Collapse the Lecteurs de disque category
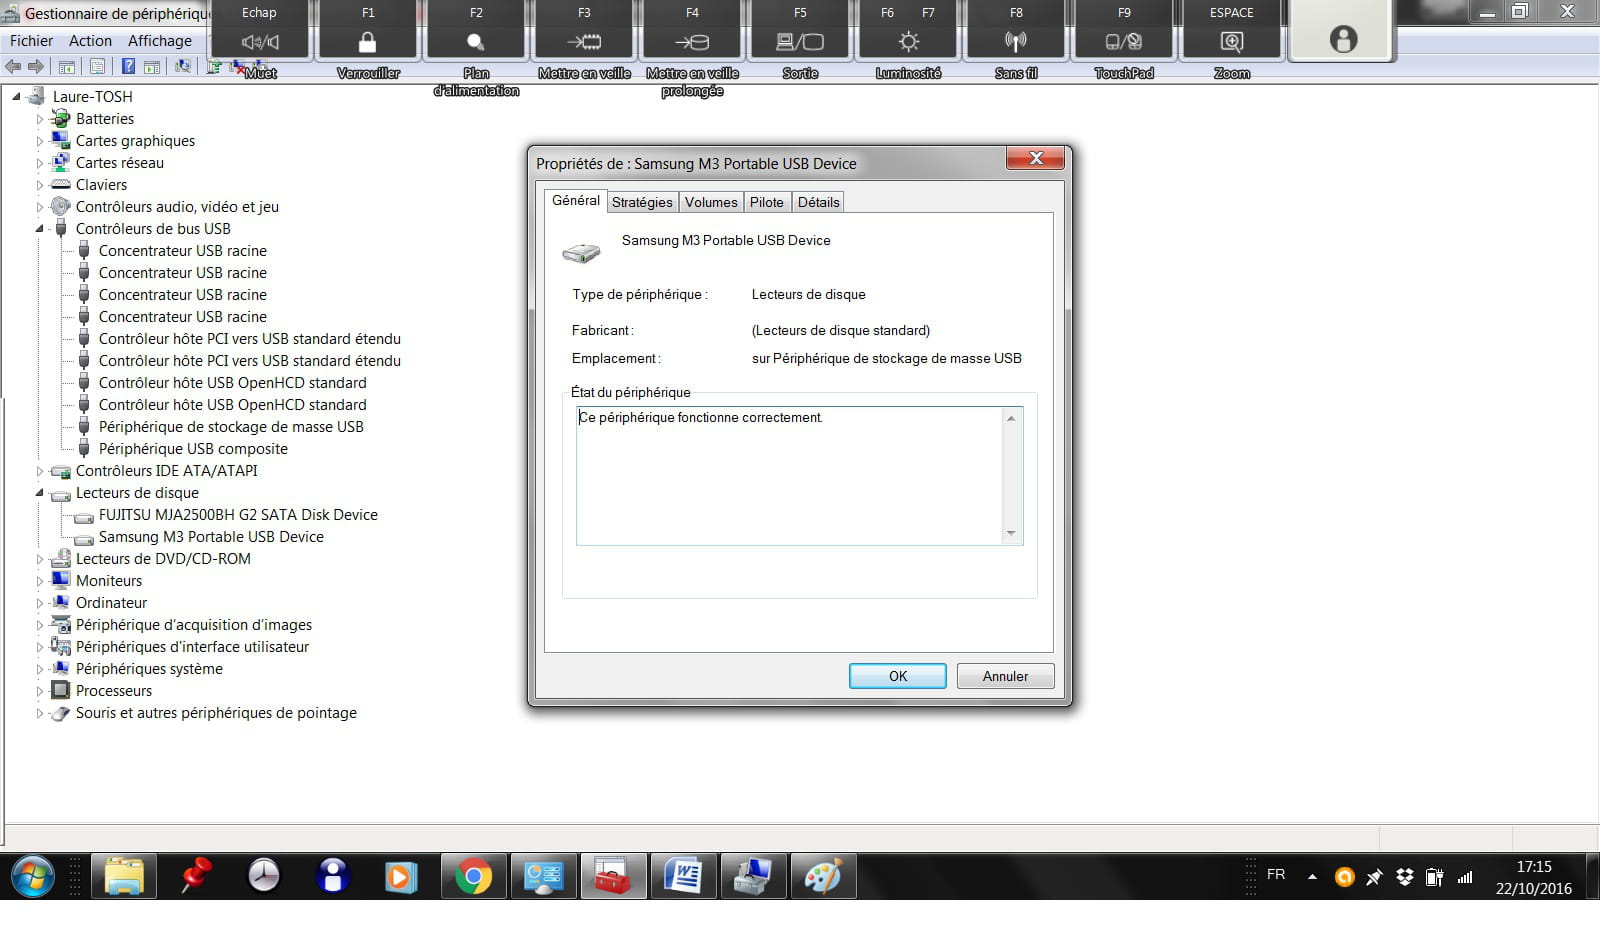Image resolution: width=1600 pixels, height=929 pixels. tap(40, 493)
